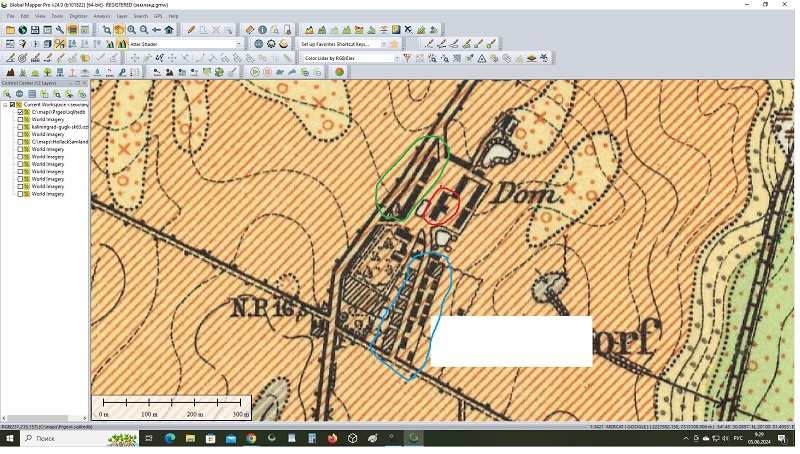The image size is (800, 454).
Task: Select the Zoom In magnifier tool
Action: click(x=131, y=30)
